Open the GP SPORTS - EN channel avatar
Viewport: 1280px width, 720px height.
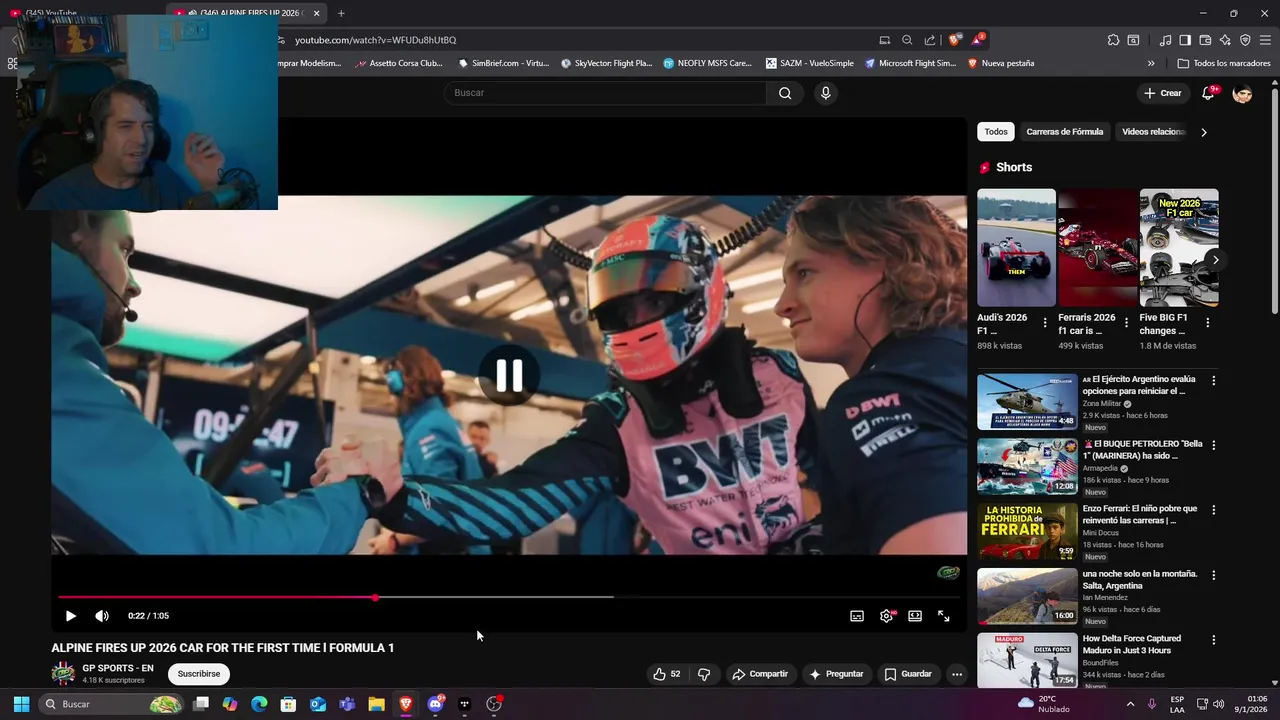tap(63, 674)
